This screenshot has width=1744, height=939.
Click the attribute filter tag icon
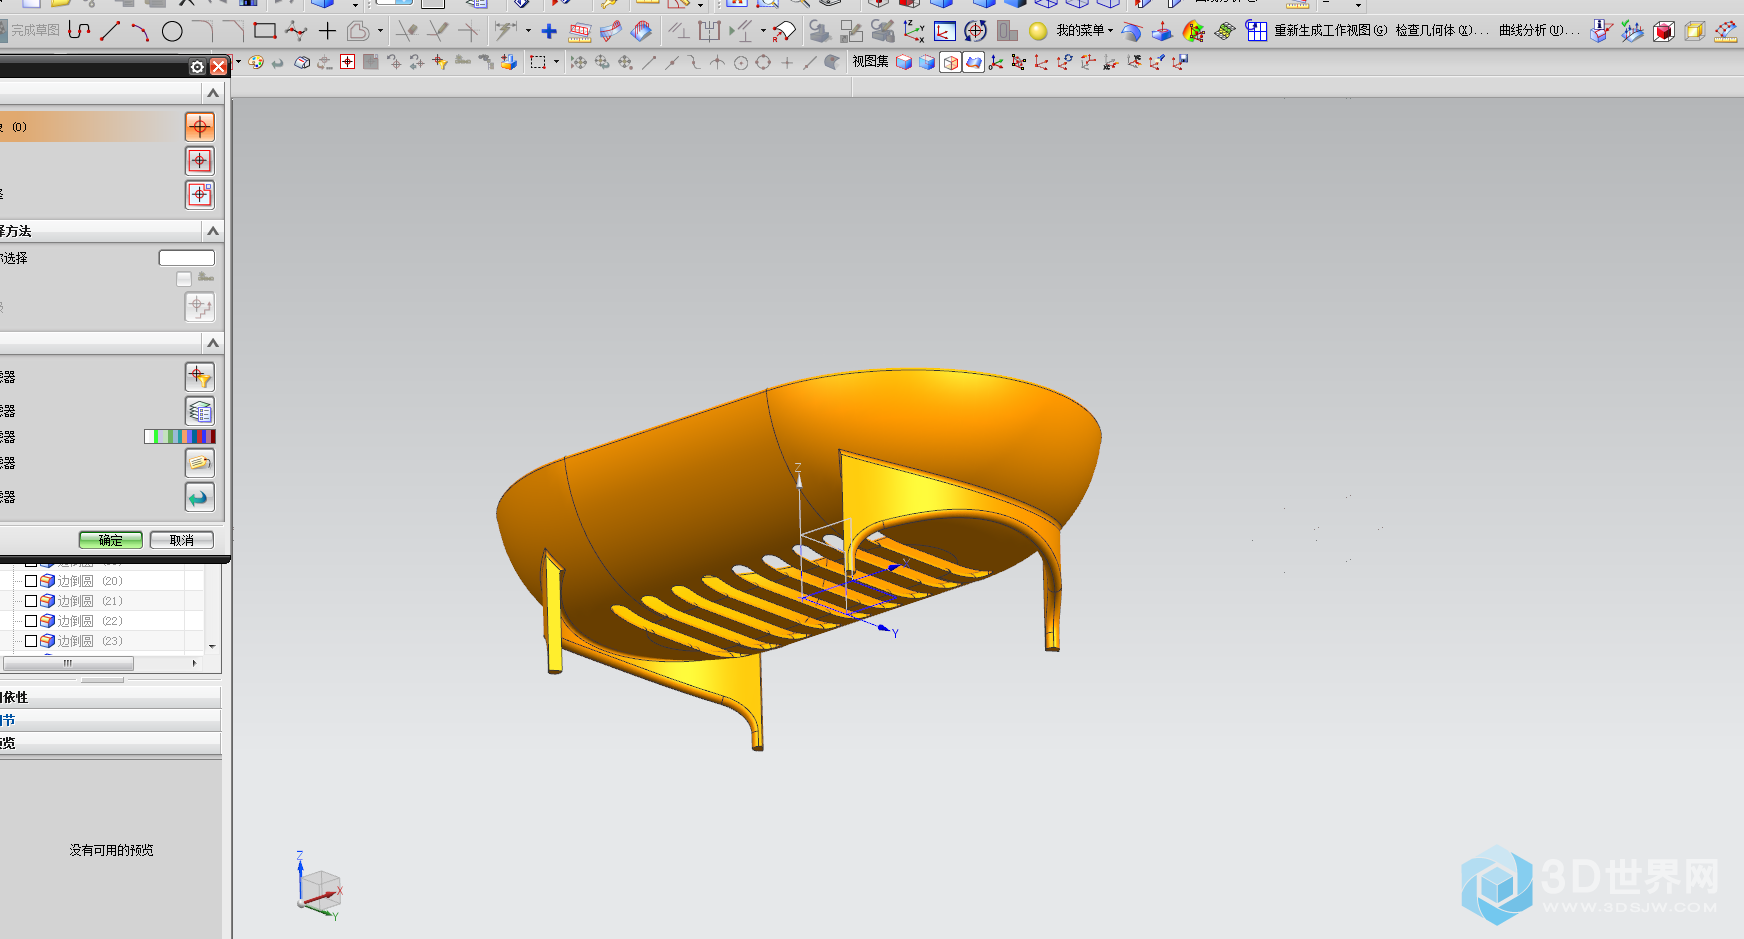pyautogui.click(x=200, y=463)
